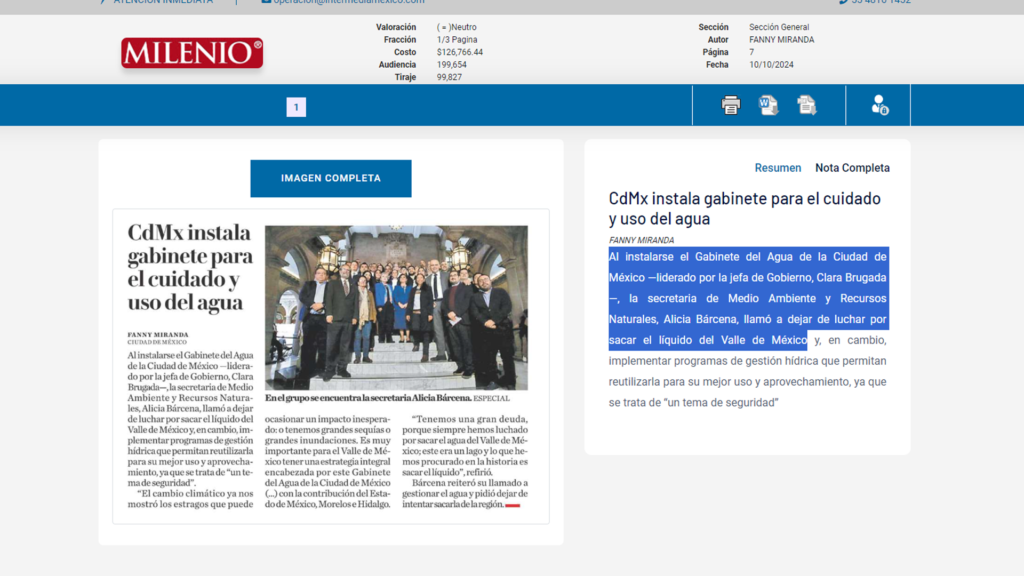The image size is (1024, 576).
Task: Click the highlighted summary paragraph
Action: pyautogui.click(x=748, y=298)
